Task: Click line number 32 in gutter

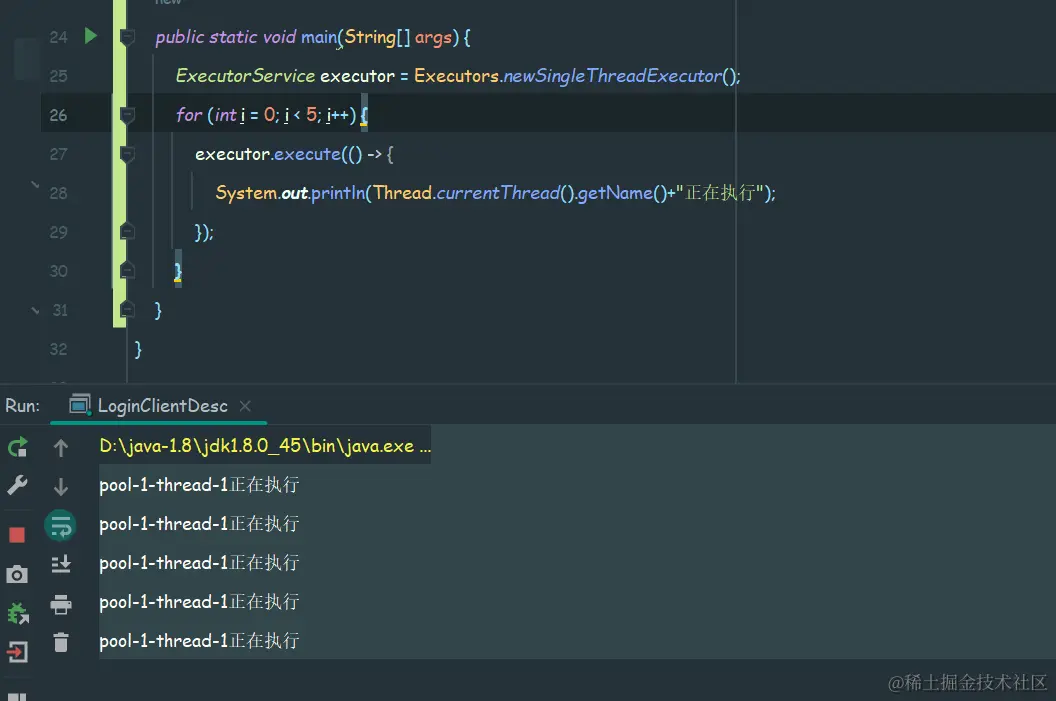Action: click(x=59, y=349)
